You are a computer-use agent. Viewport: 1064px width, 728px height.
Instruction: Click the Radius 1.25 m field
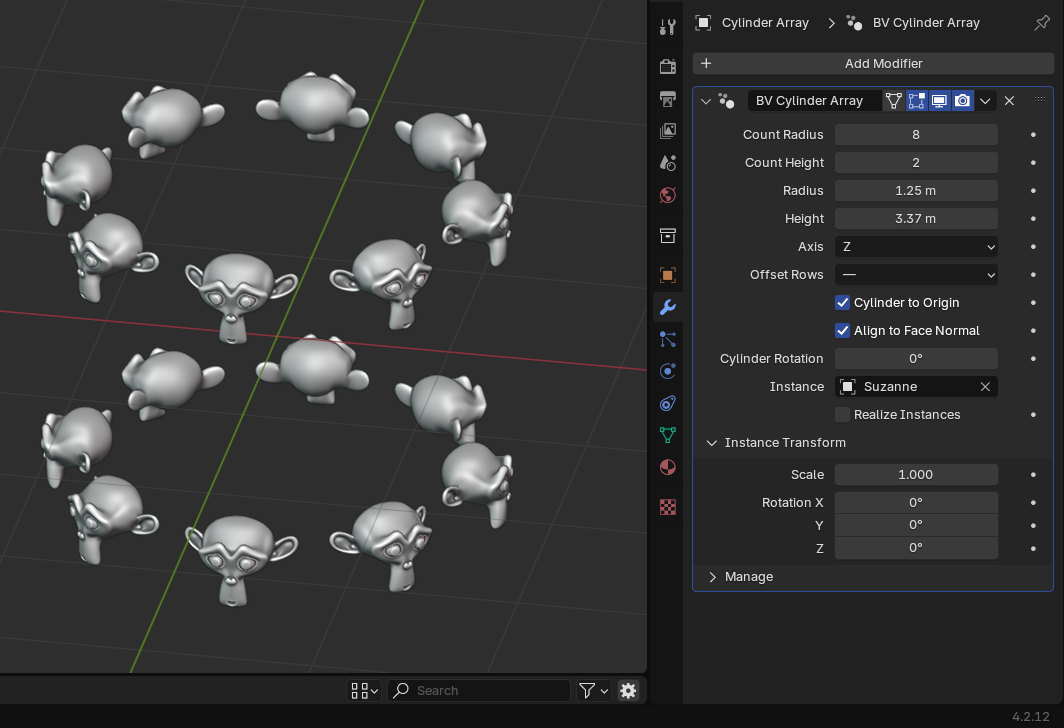tap(916, 191)
